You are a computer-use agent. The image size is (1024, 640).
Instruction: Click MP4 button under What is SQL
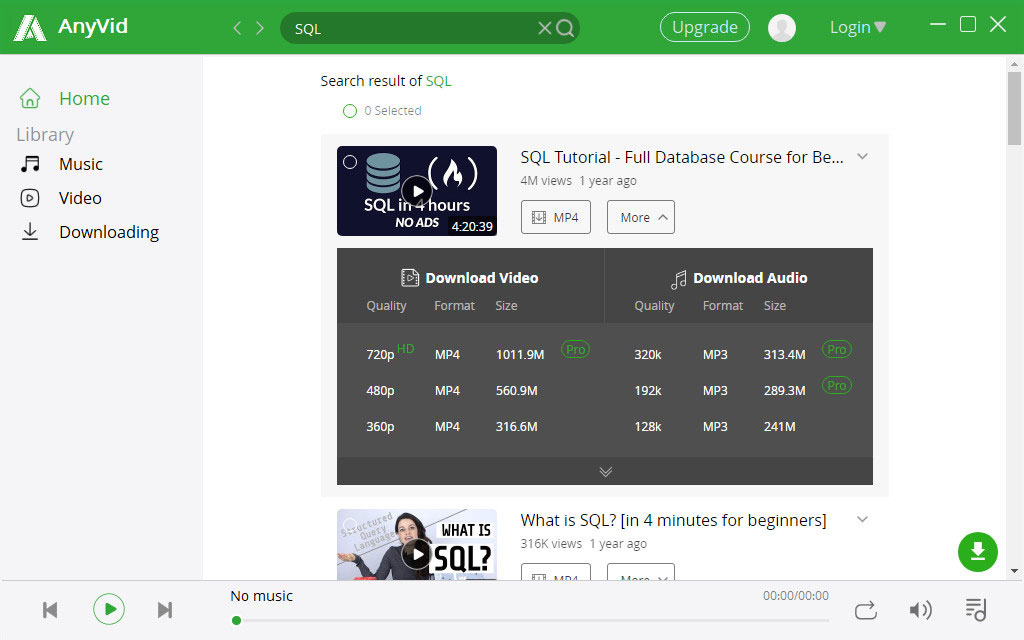click(x=556, y=572)
